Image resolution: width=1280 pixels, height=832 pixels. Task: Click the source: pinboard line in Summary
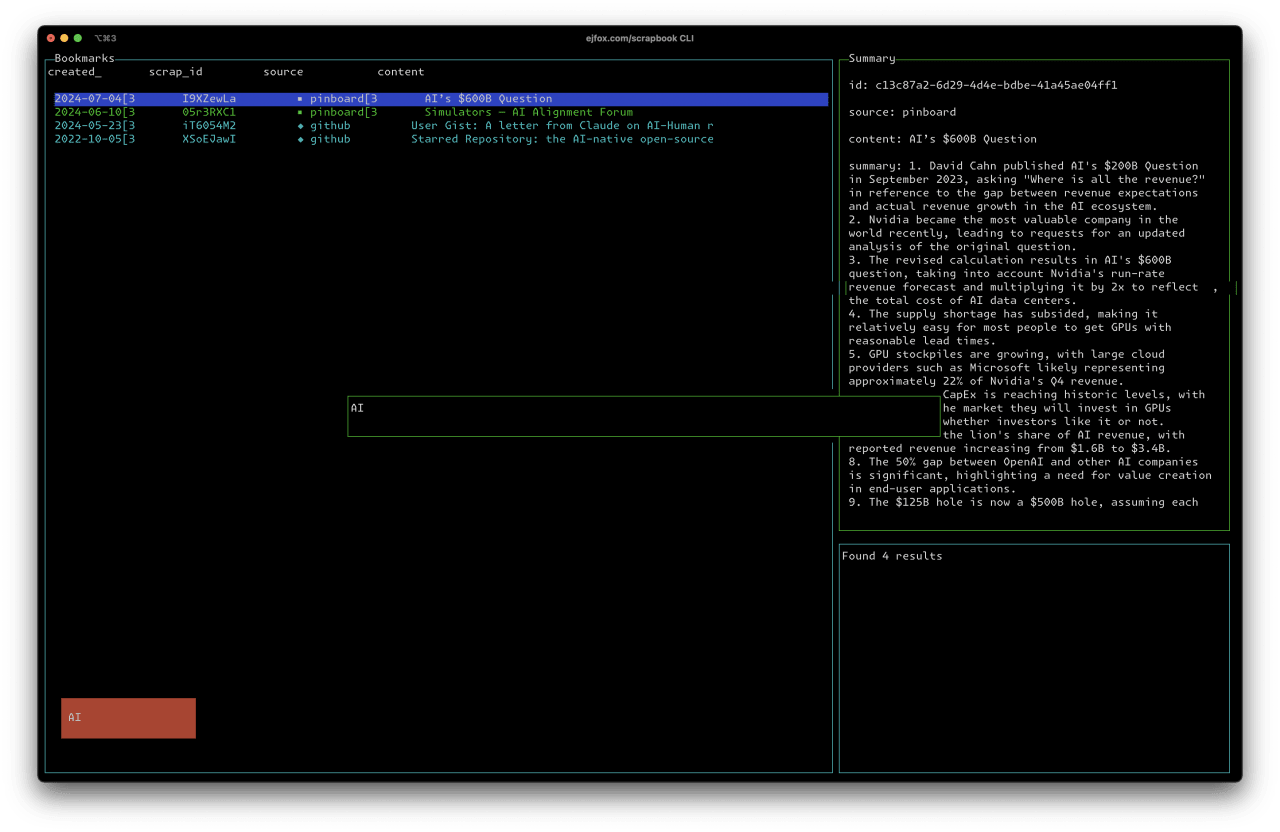[902, 112]
